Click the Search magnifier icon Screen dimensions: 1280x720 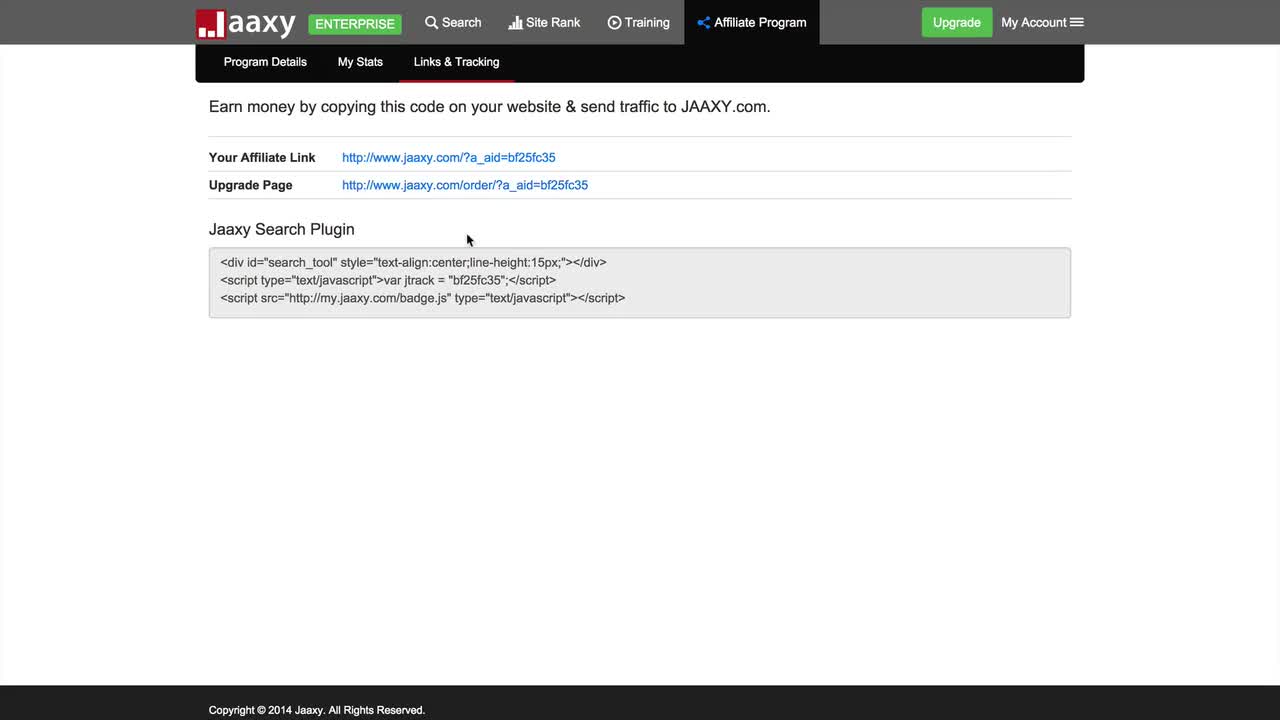click(x=432, y=22)
